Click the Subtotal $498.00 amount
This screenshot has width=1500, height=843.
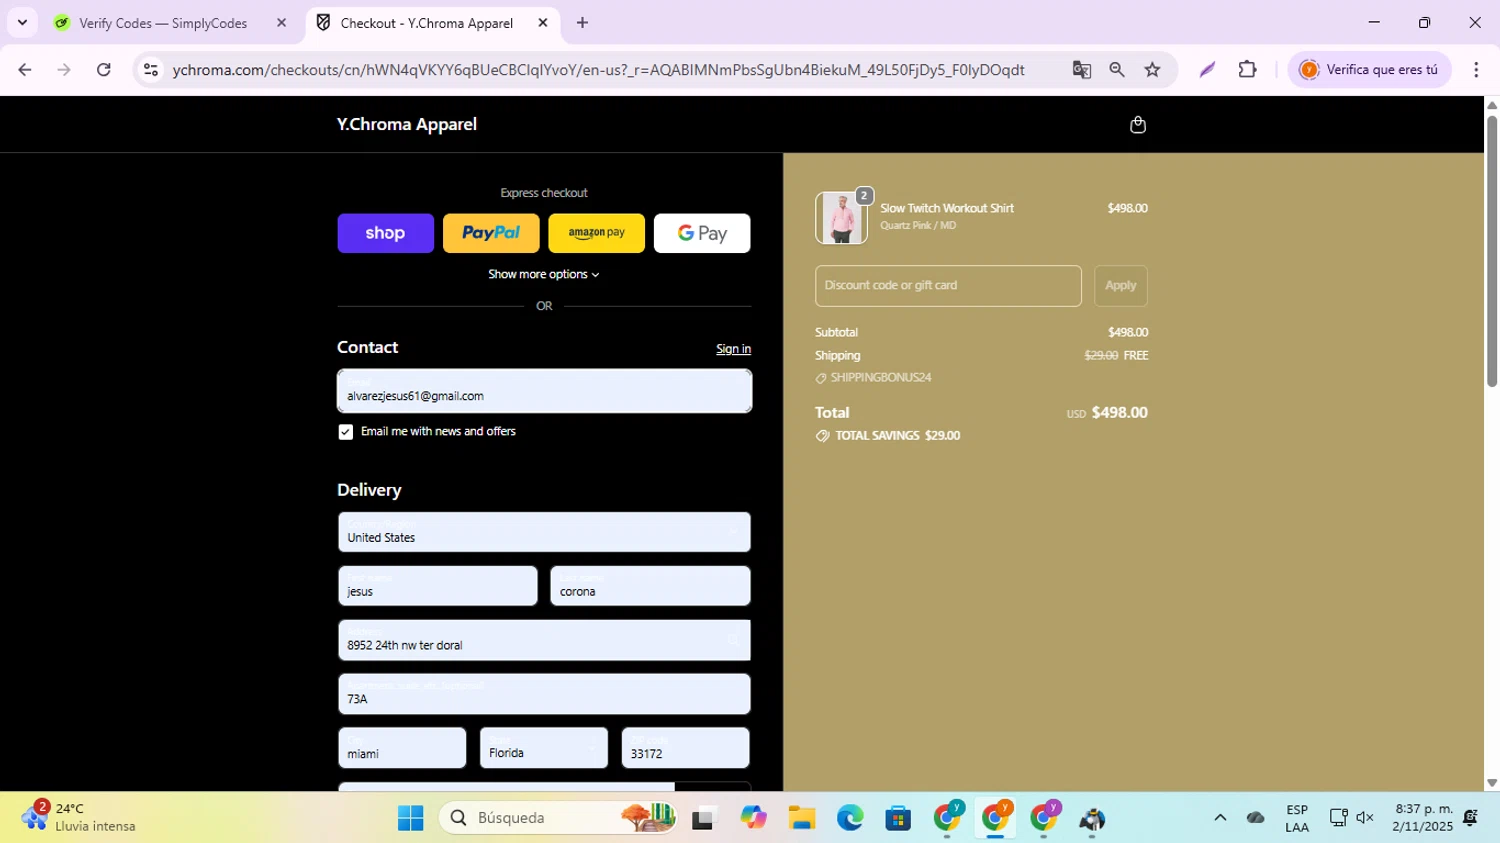pyautogui.click(x=1127, y=332)
